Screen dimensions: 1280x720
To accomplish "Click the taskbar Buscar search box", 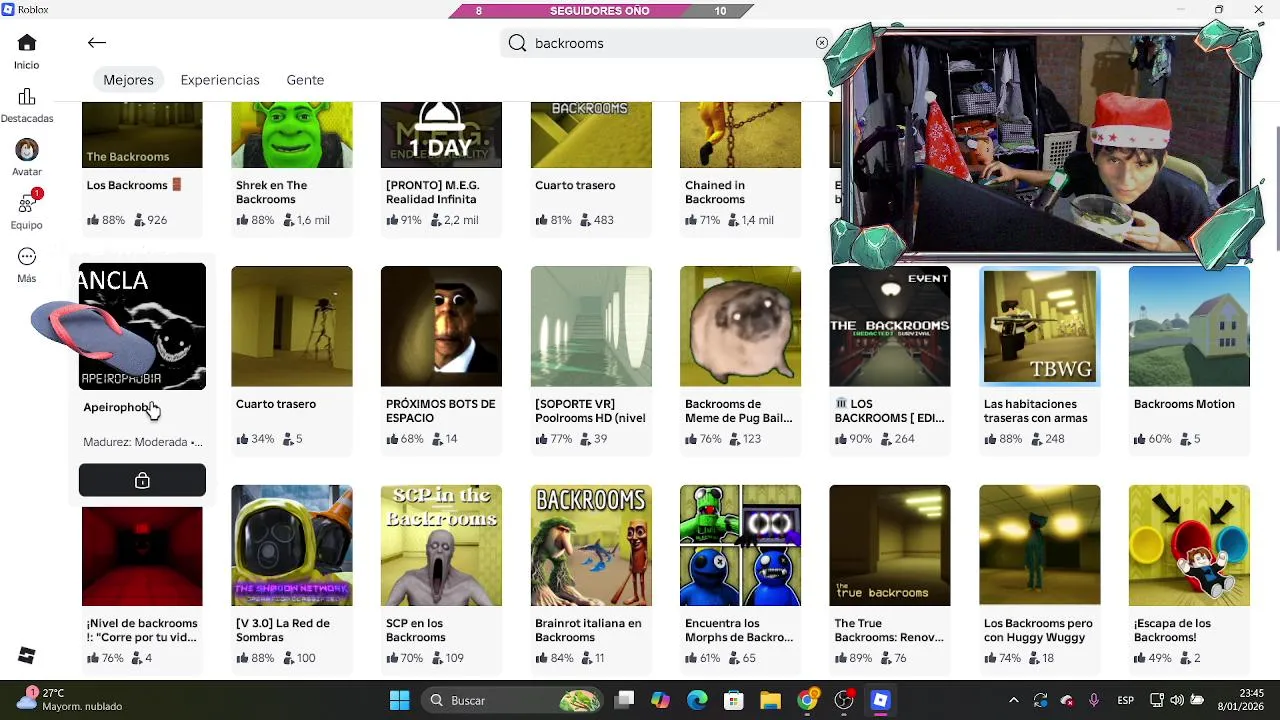I will [510, 700].
